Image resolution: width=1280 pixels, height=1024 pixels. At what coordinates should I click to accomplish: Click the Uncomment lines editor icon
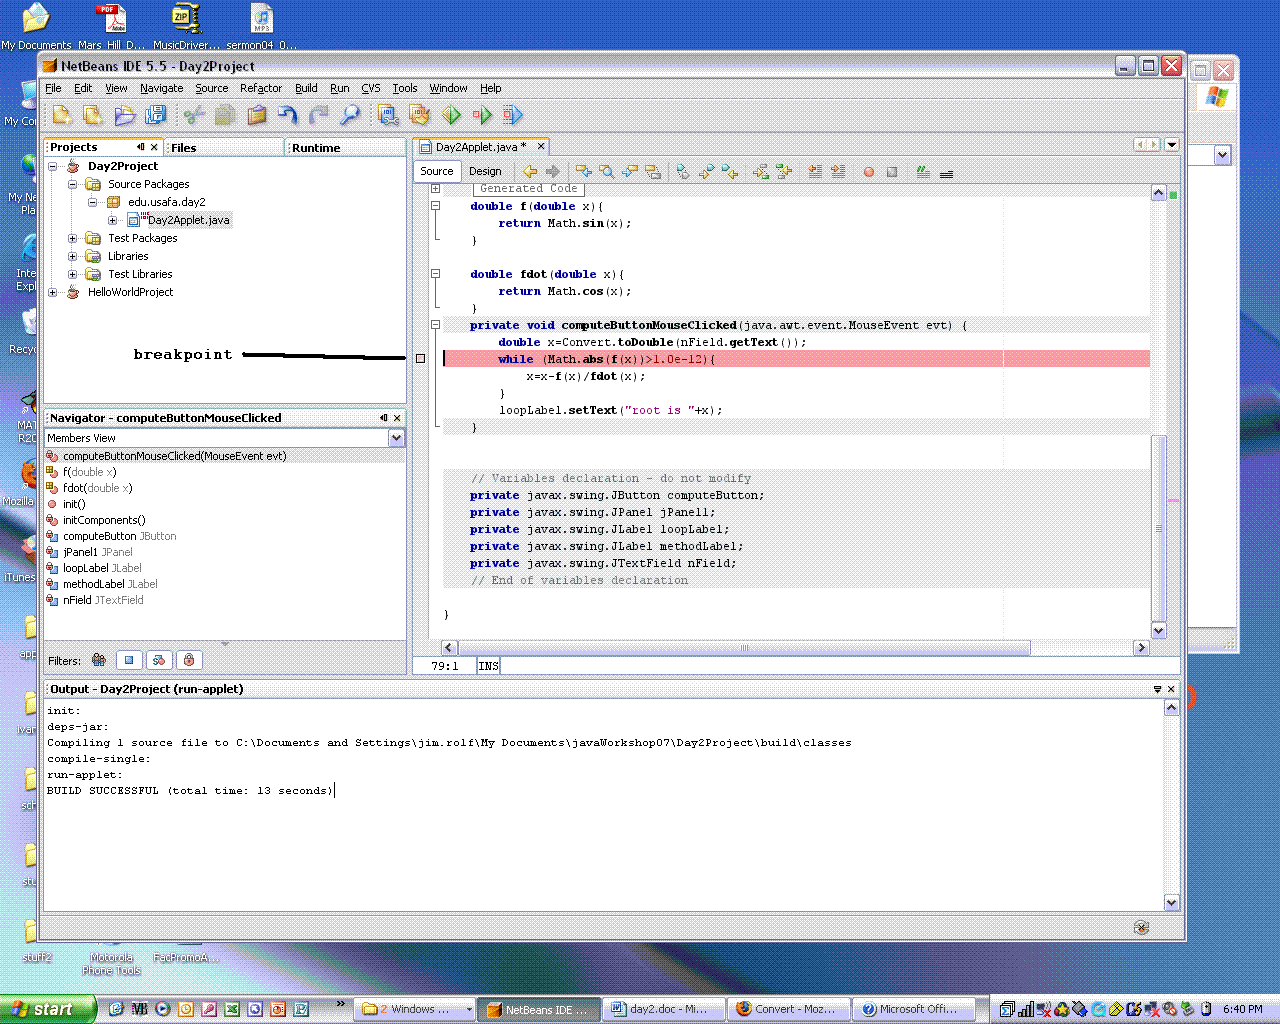(946, 172)
